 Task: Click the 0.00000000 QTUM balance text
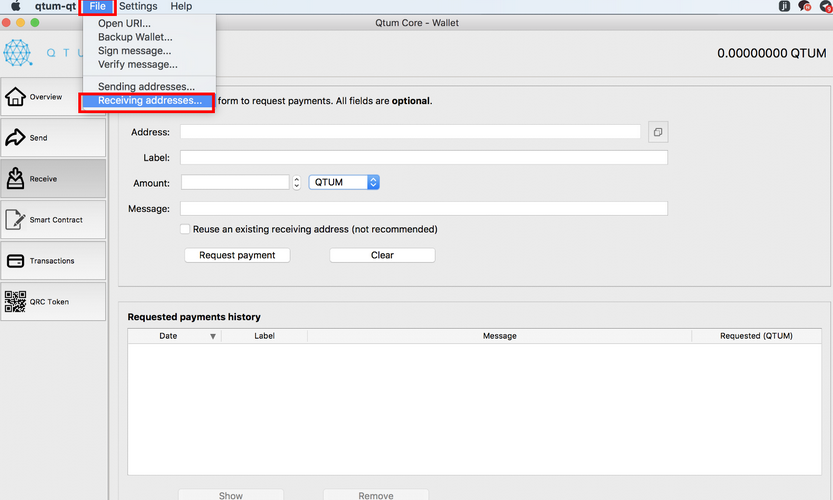771,53
